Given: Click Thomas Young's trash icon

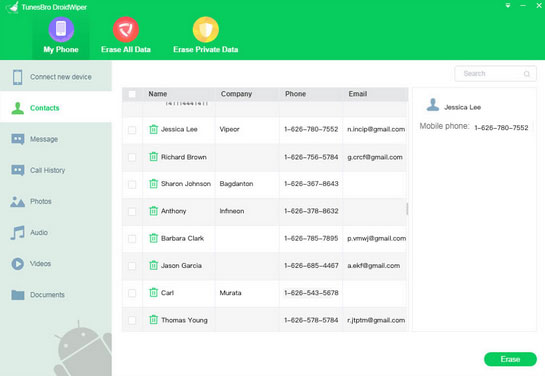Looking at the screenshot, I should [153, 319].
